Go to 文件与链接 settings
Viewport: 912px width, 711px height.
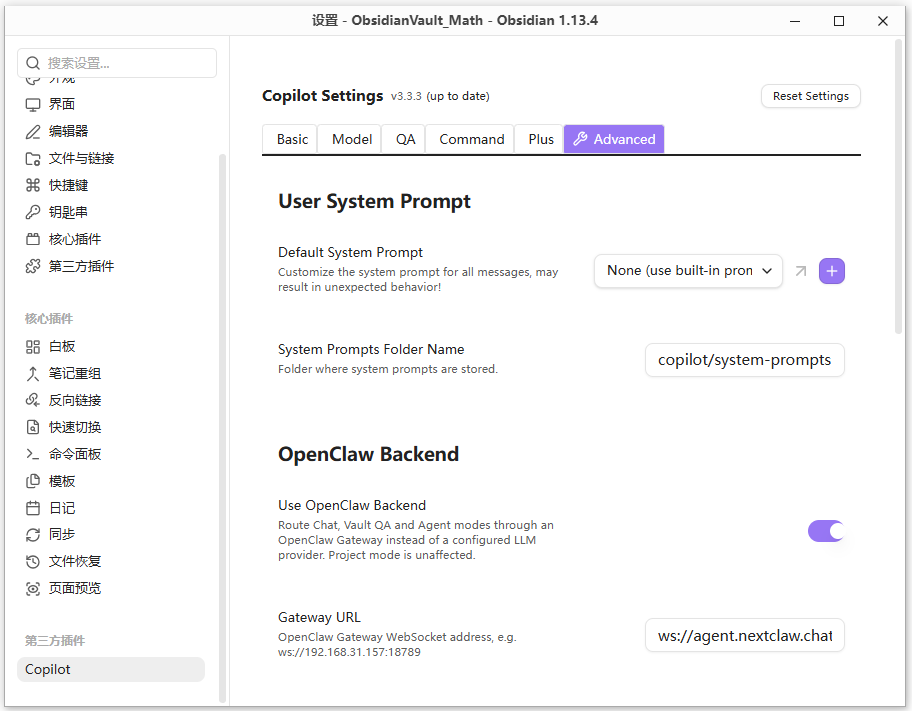(x=111, y=159)
